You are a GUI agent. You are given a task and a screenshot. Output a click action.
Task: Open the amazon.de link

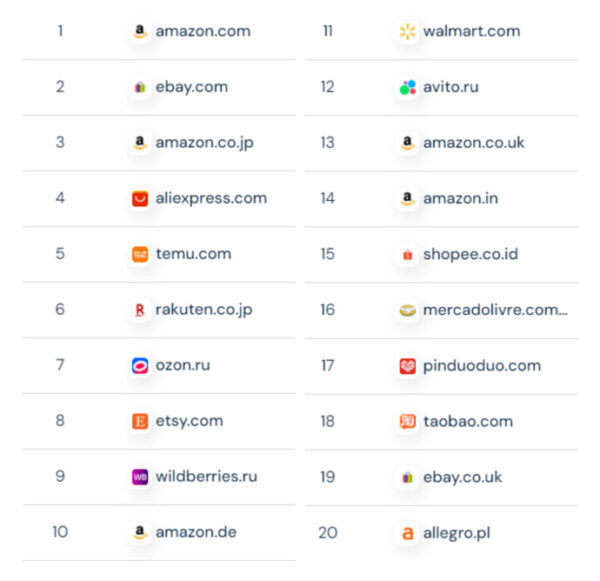(x=196, y=532)
